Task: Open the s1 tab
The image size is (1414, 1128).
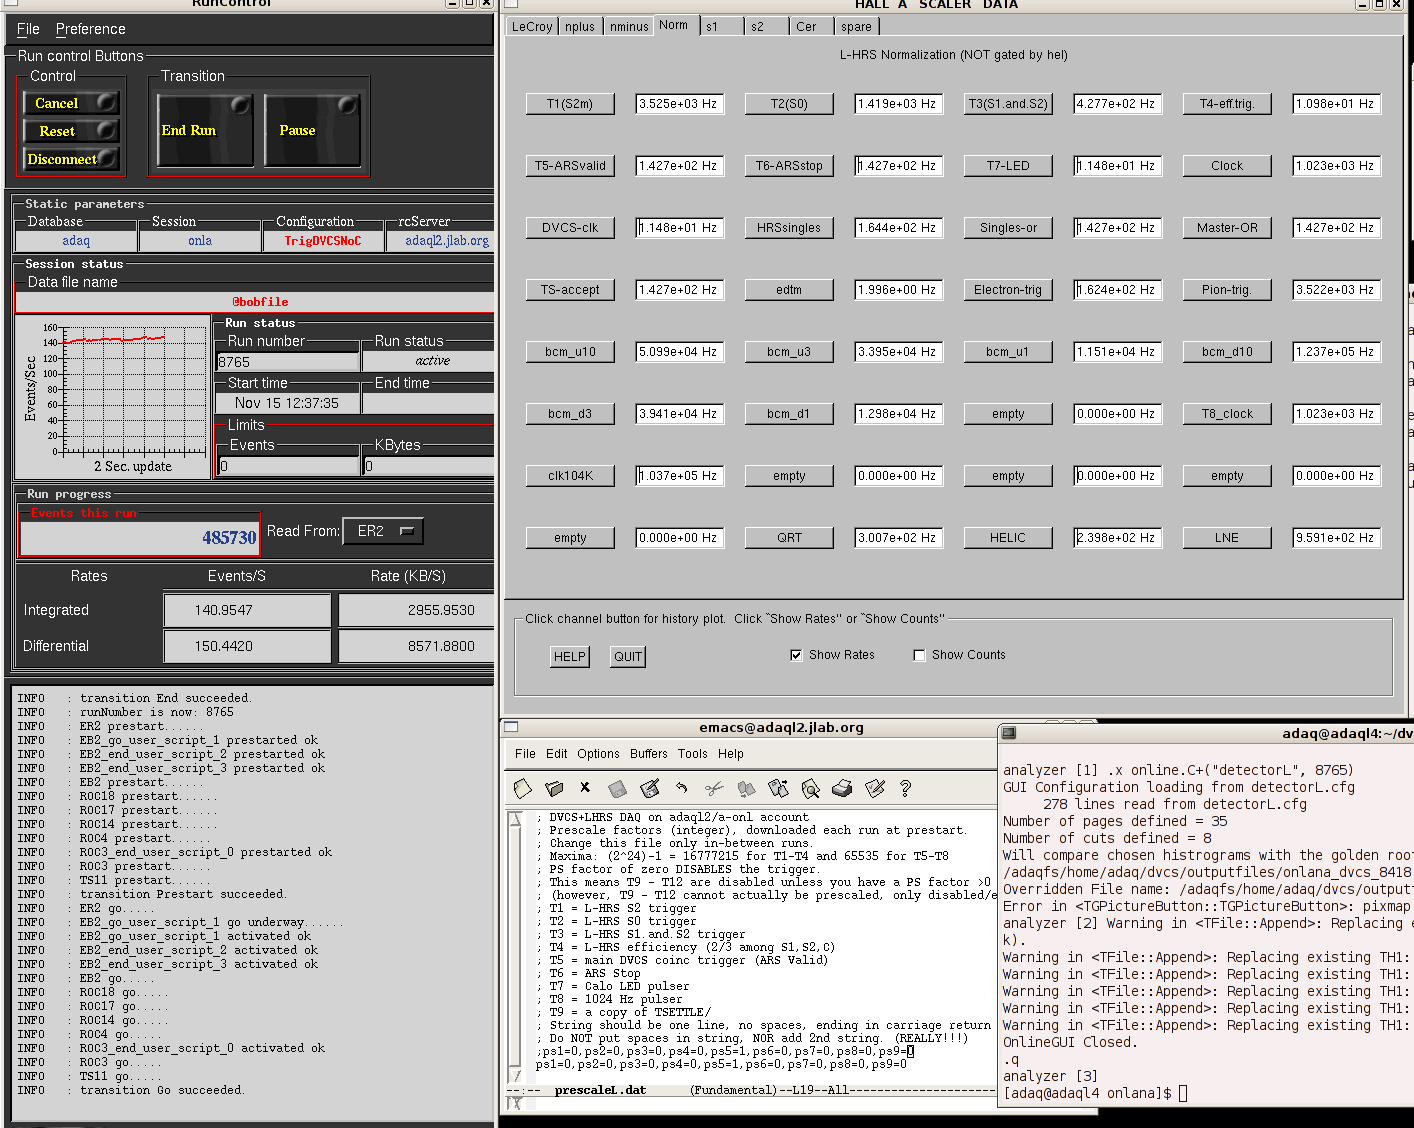Action: [x=720, y=27]
